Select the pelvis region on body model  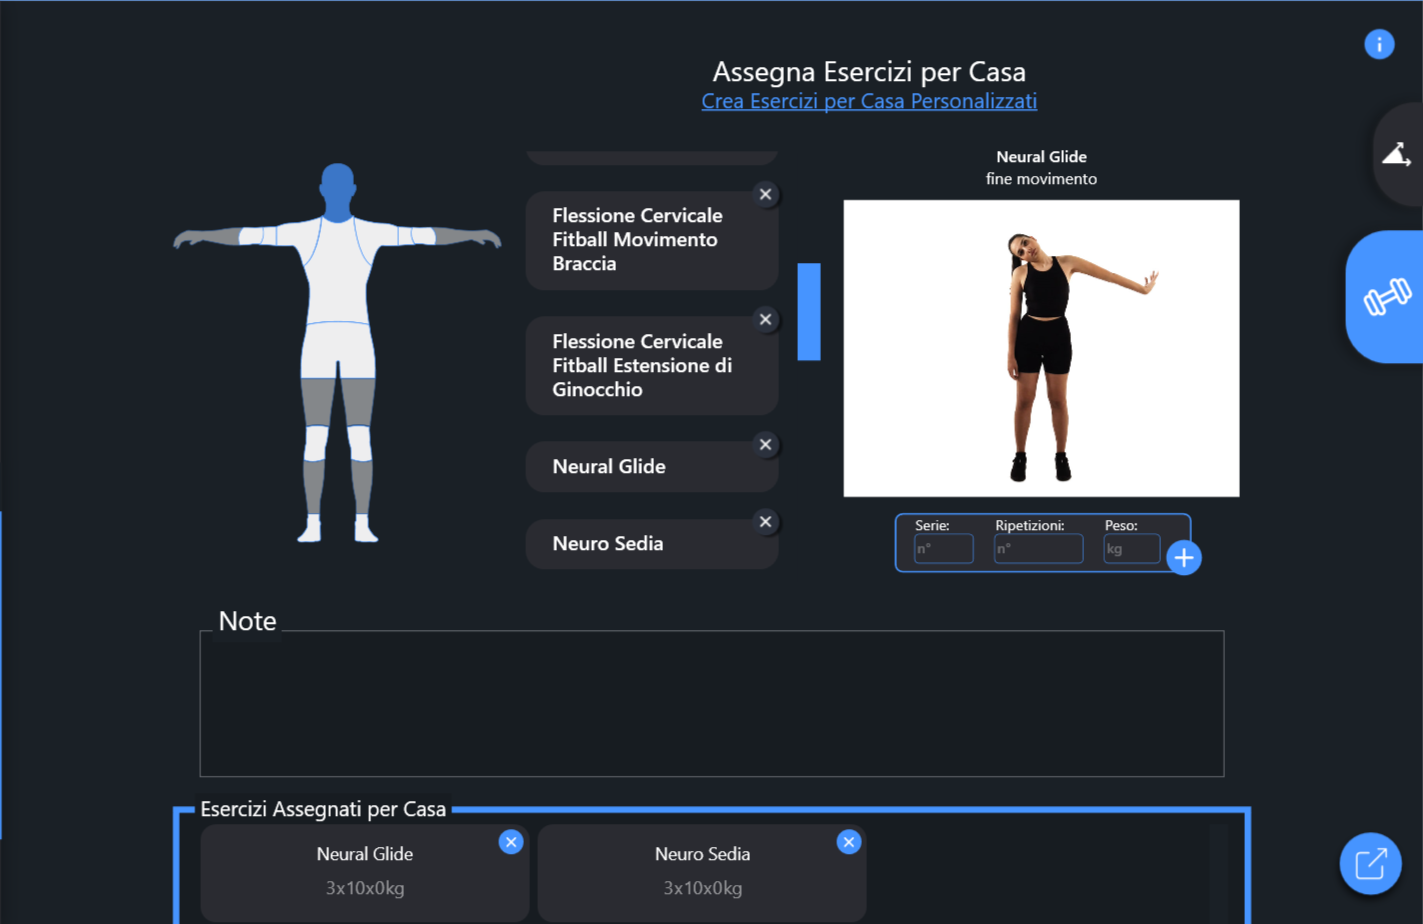338,349
